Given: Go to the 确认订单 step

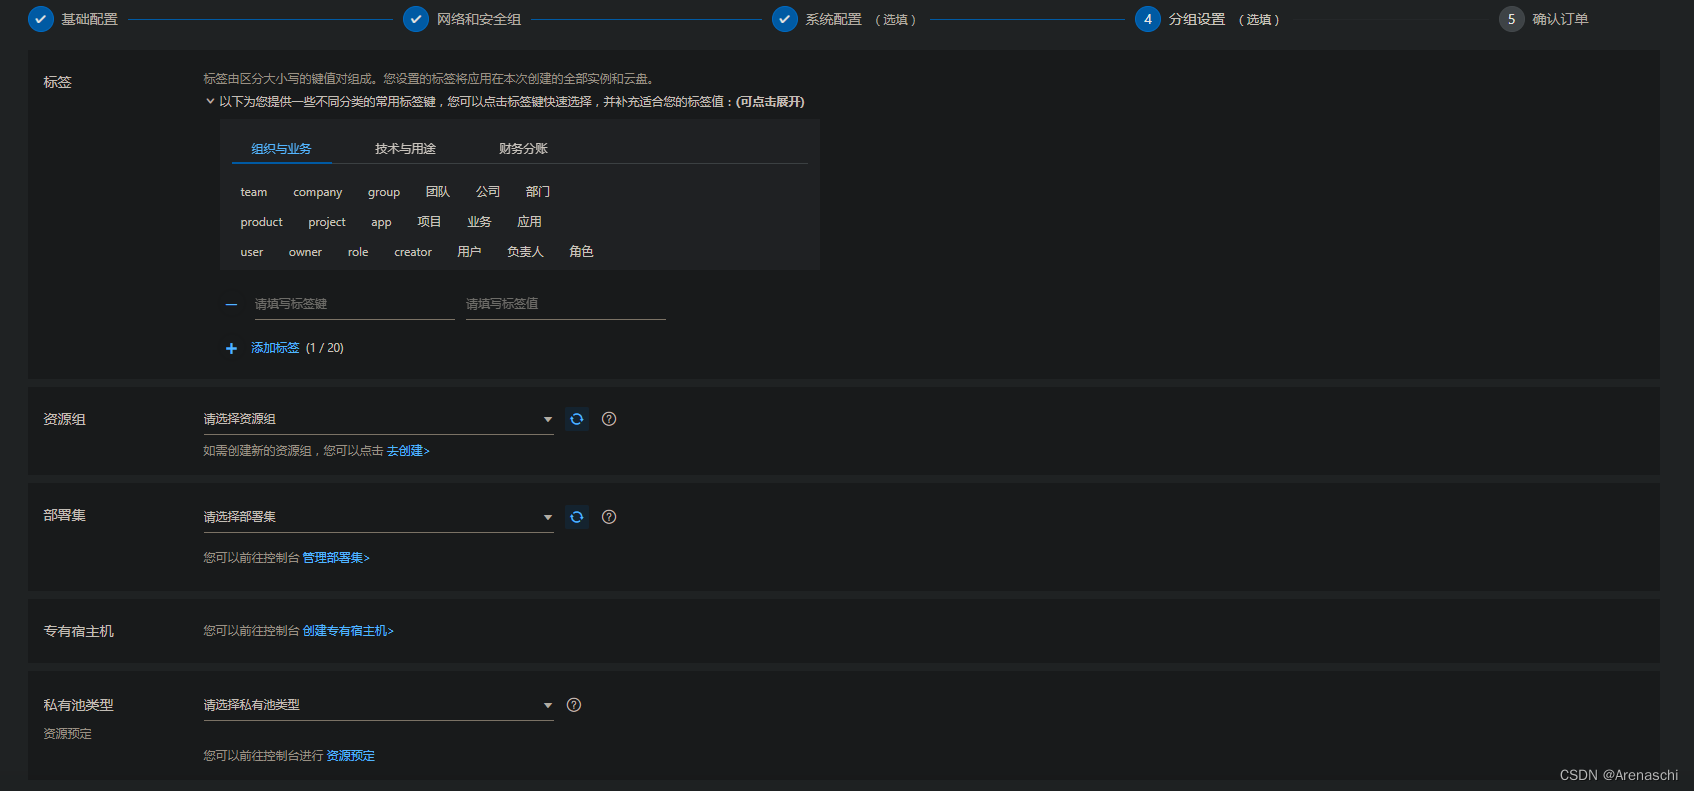Looking at the screenshot, I should point(1560,19).
